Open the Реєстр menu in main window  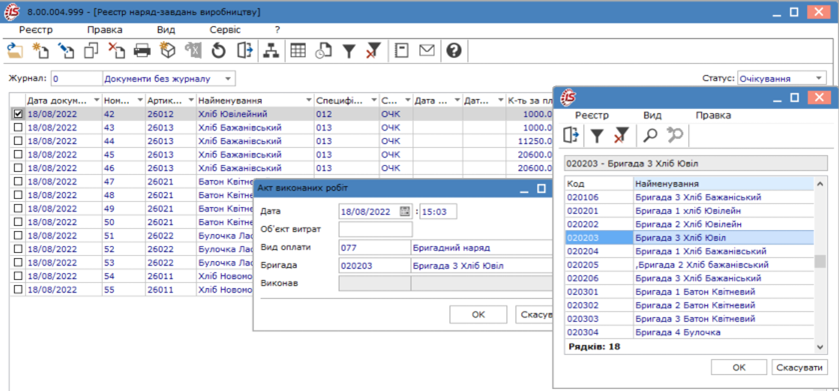point(36,30)
